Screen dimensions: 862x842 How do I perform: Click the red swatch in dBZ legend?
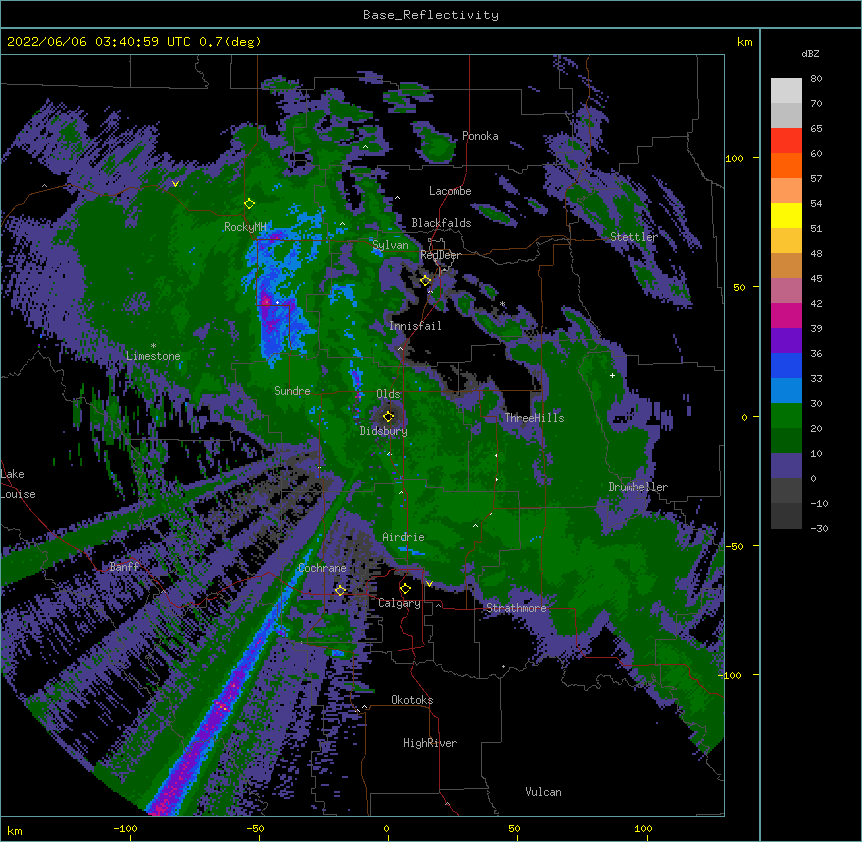(786, 141)
